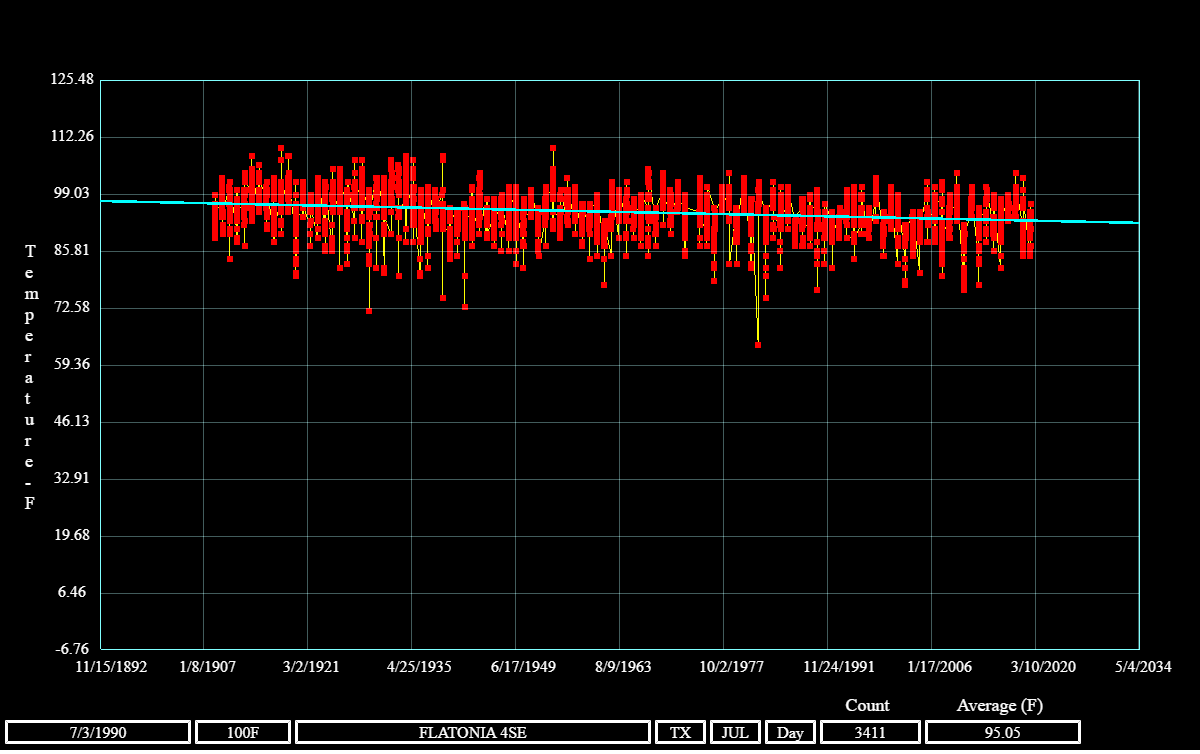Click y-axis label 99.03
The image size is (1200, 754).
[x=75, y=193]
